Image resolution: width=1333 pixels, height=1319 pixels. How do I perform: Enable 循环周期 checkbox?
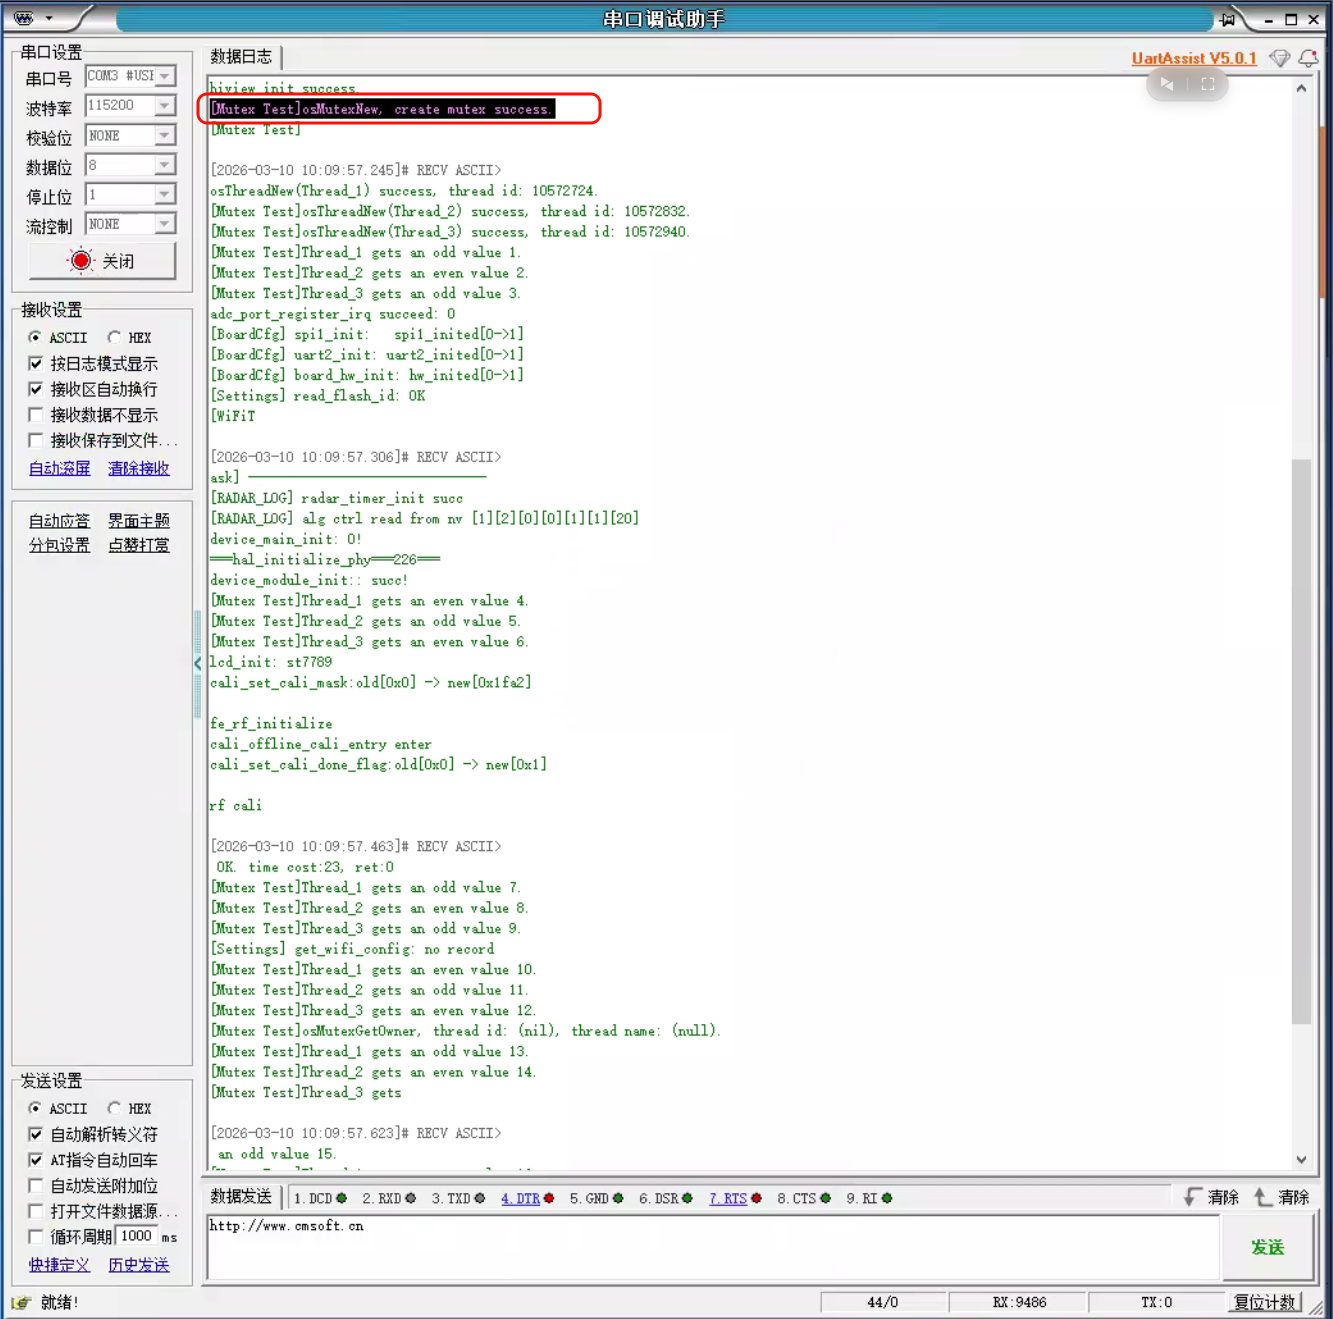[x=36, y=1237]
